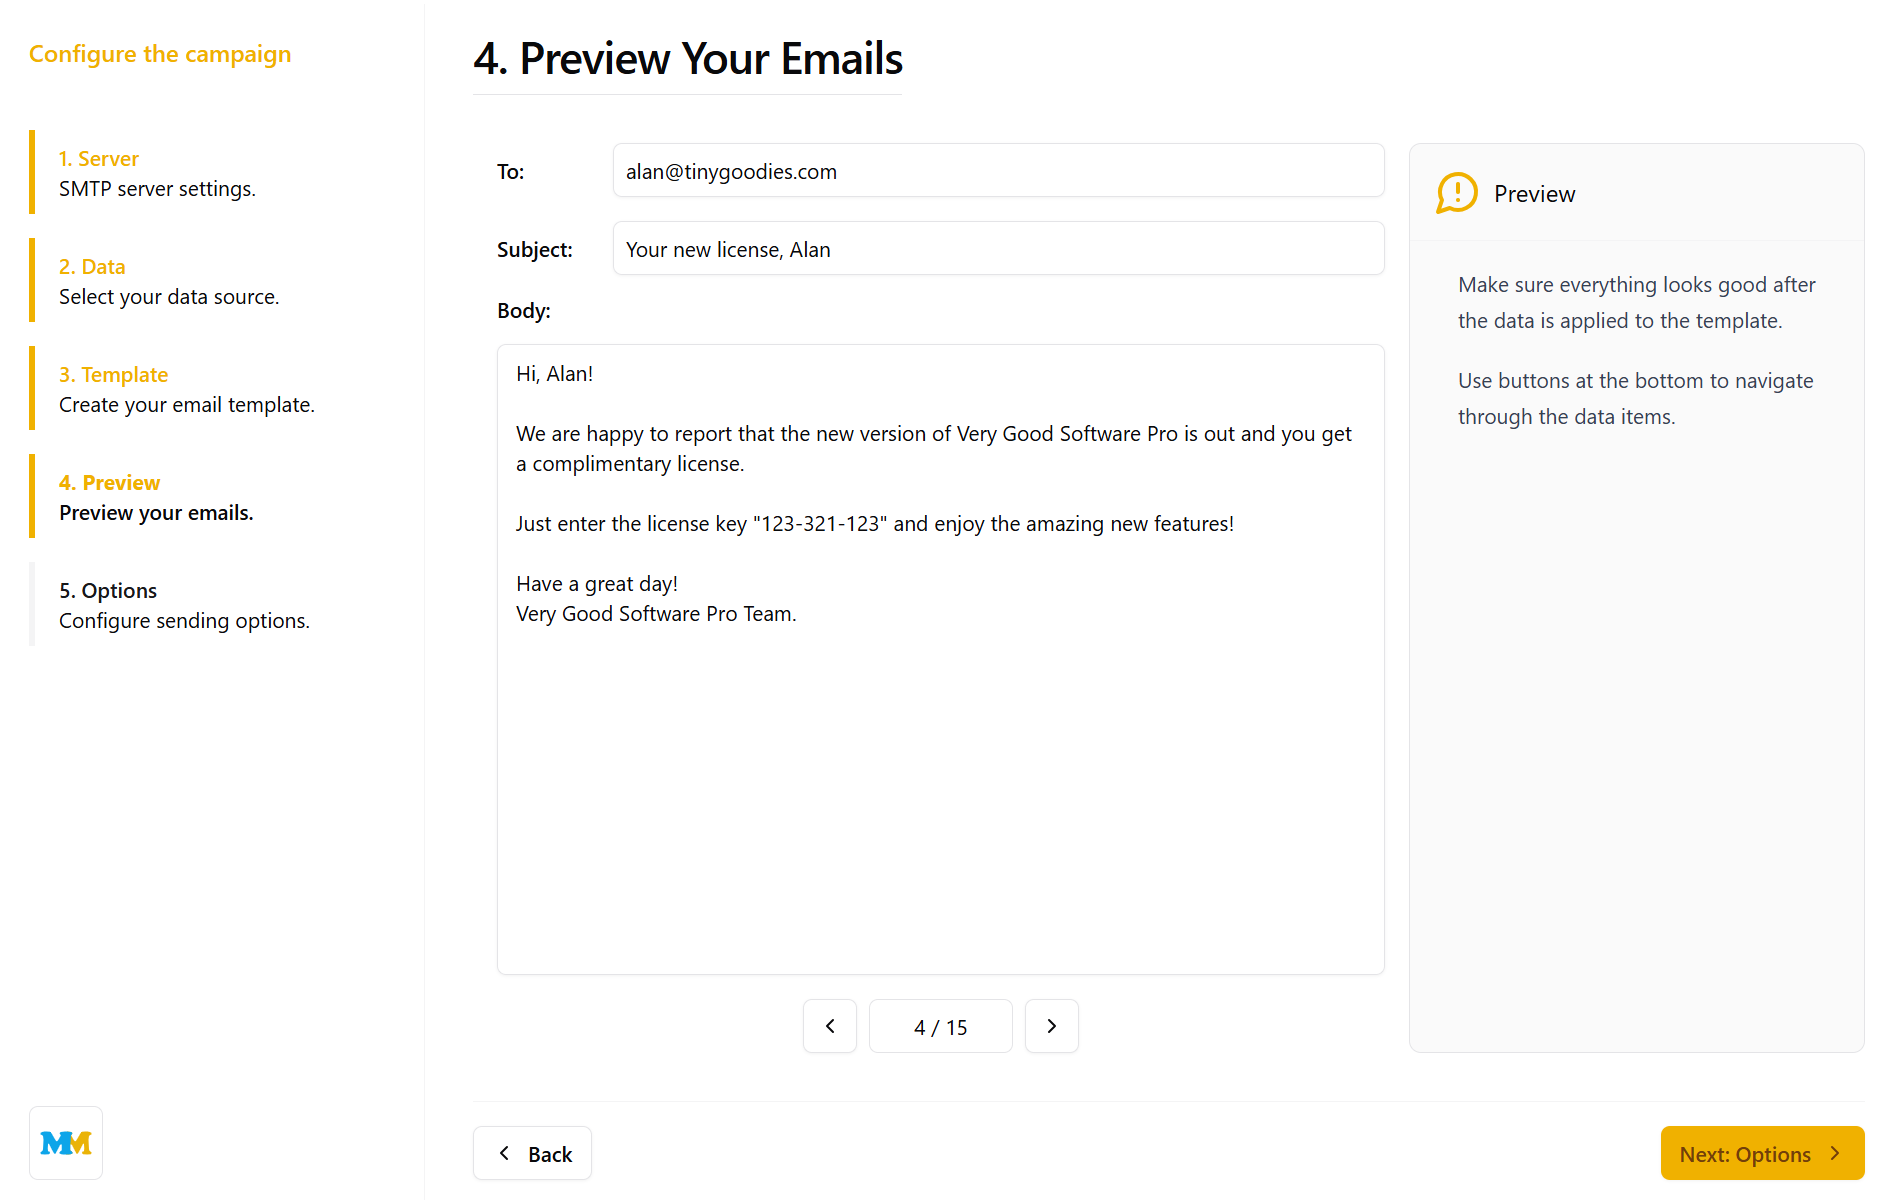Click 'Create your email template.' description
1900x1200 pixels.
point(187,405)
